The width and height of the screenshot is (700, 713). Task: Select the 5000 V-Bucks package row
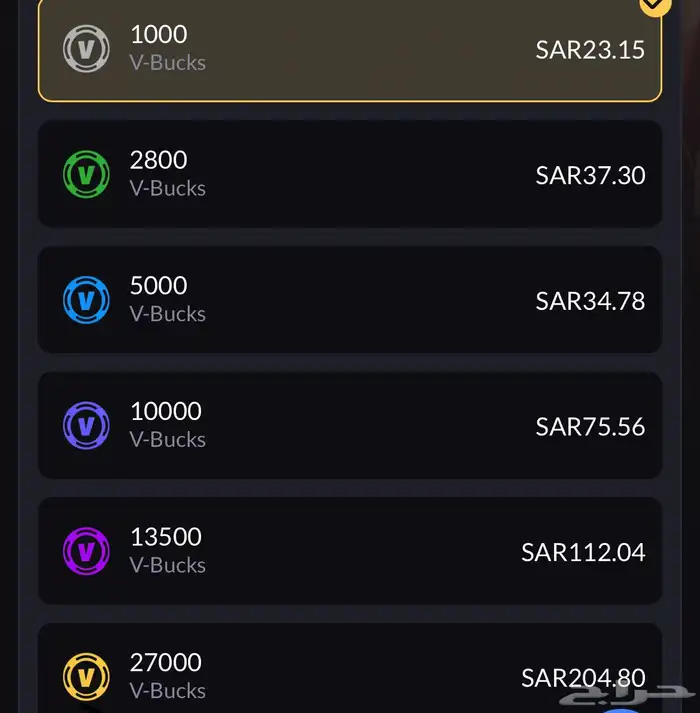[350, 300]
